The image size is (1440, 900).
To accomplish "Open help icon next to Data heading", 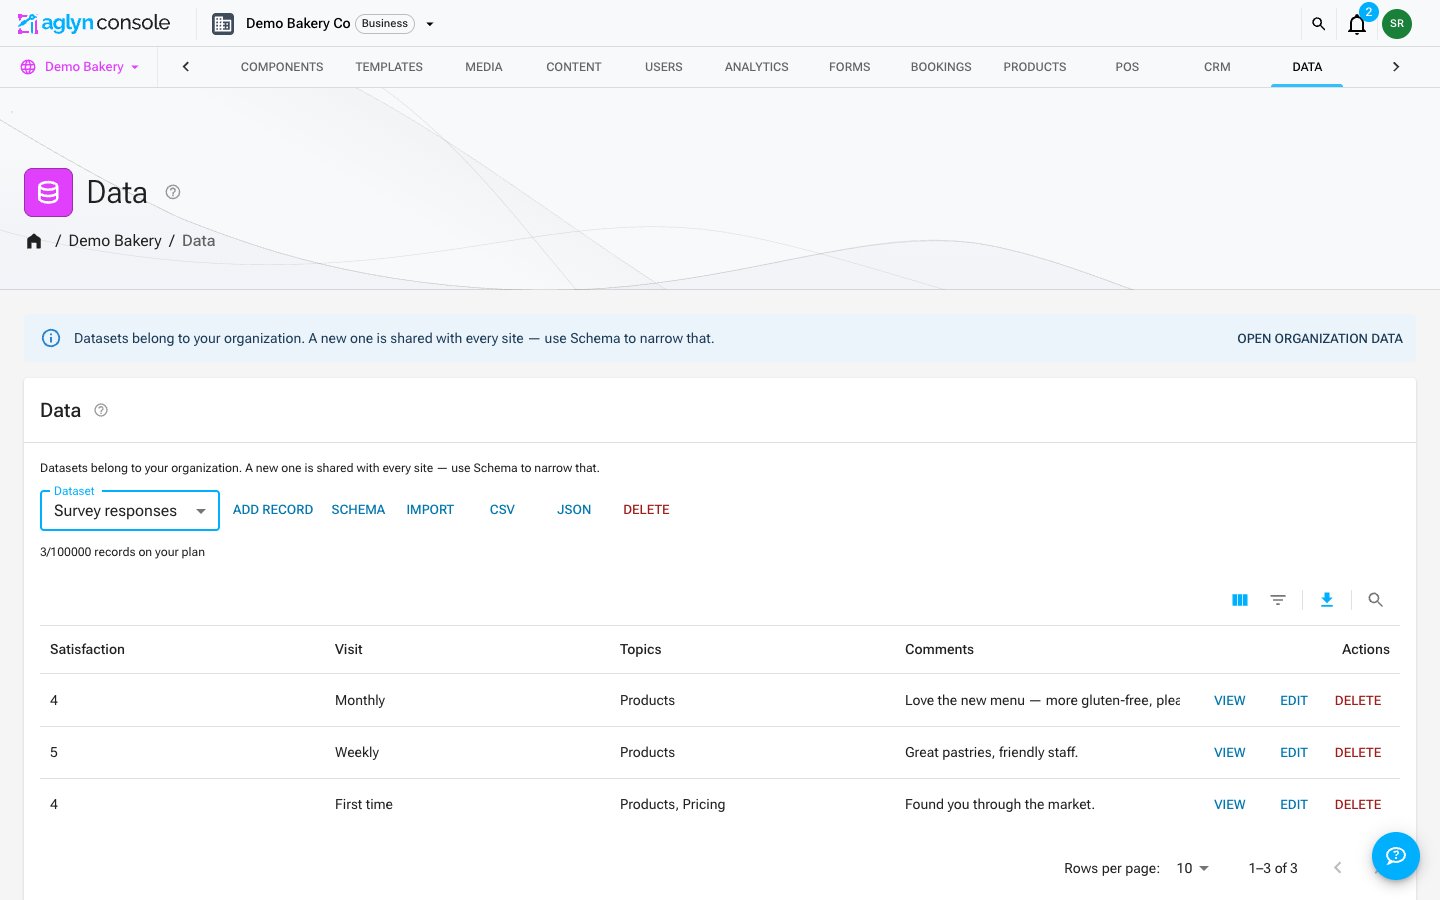I will [173, 192].
